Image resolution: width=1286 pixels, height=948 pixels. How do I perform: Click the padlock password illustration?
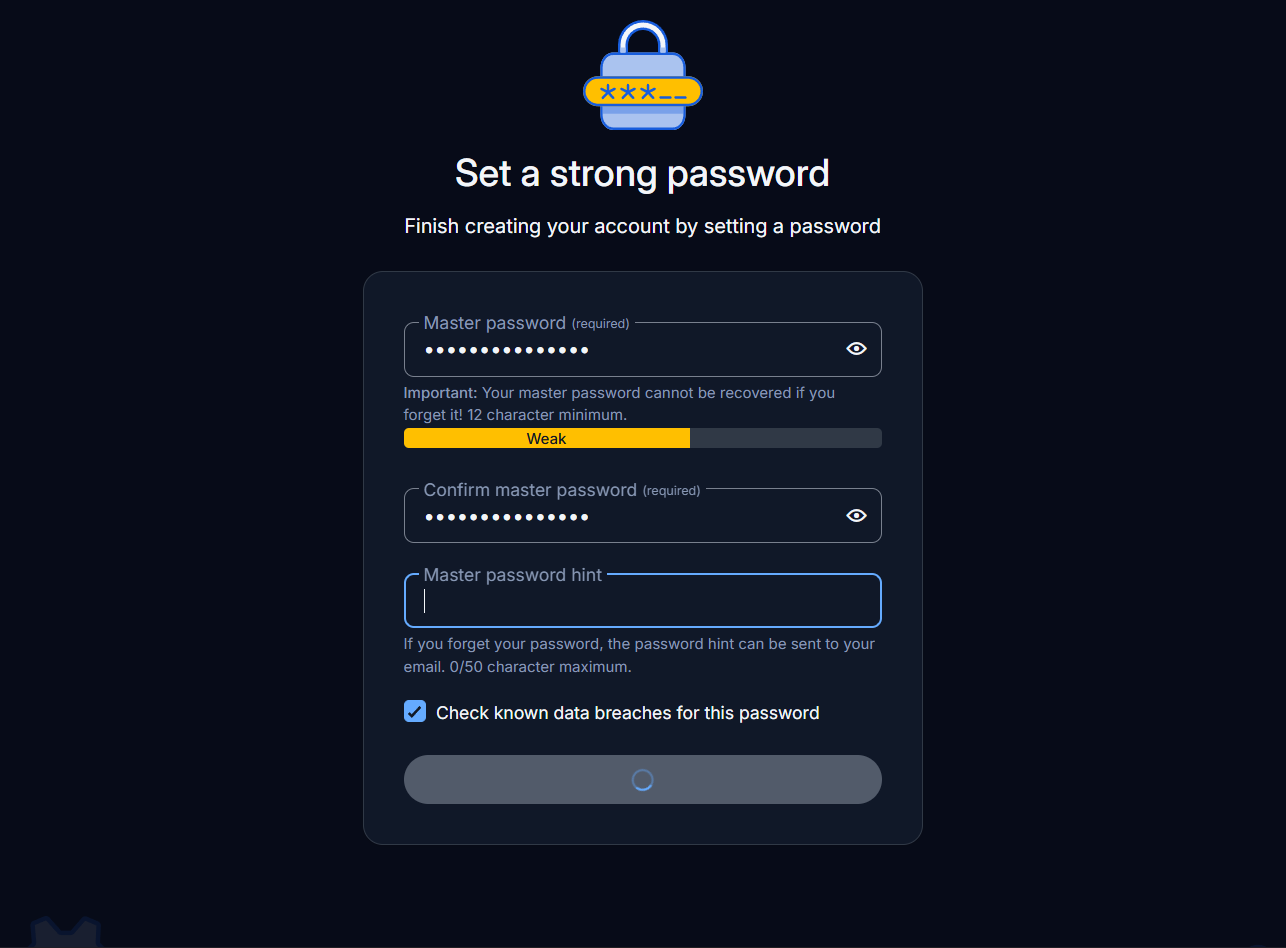click(x=643, y=78)
